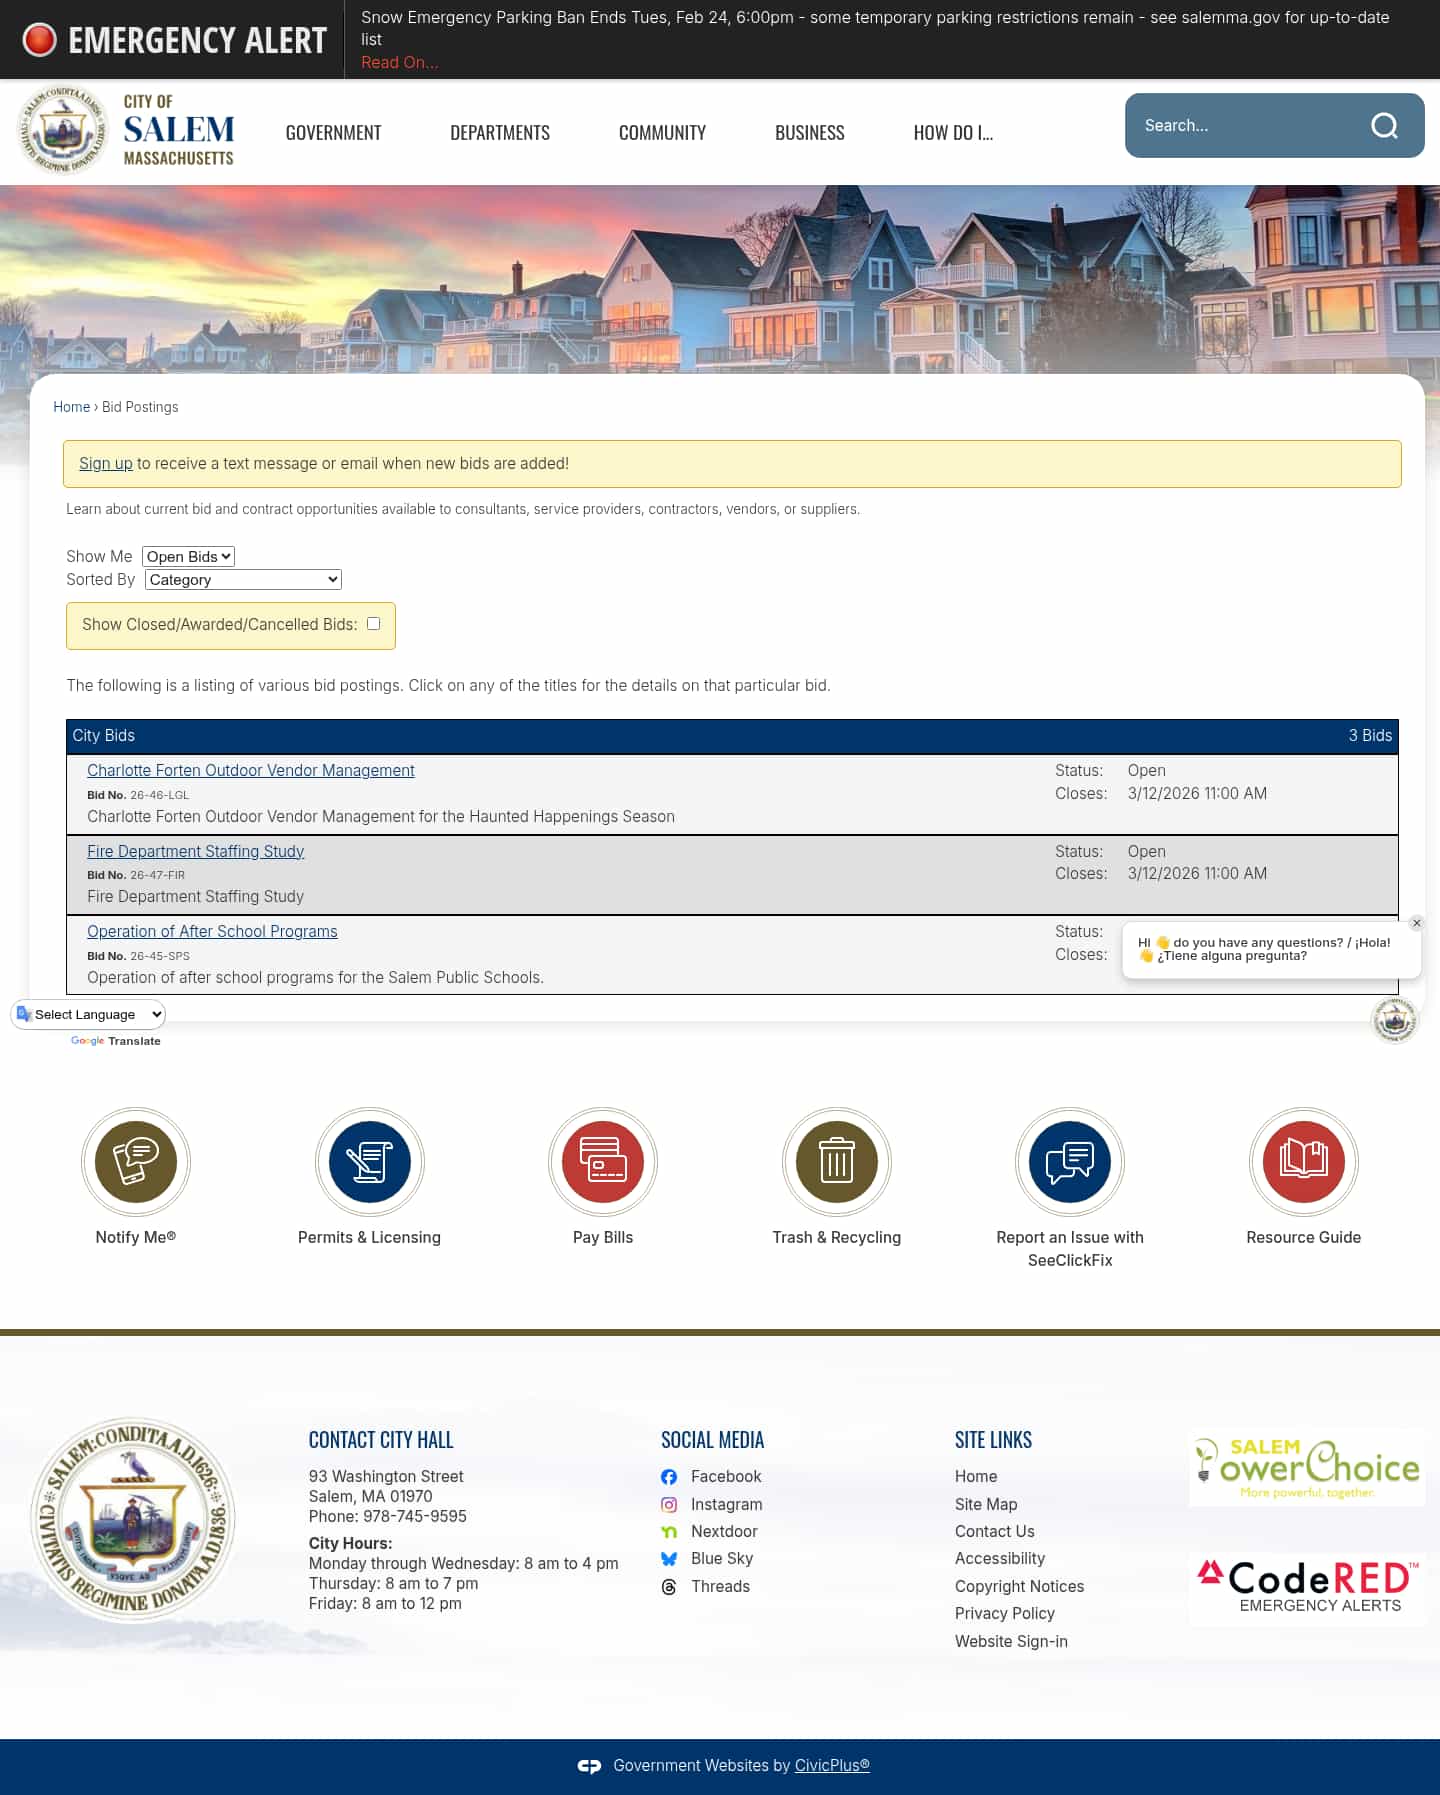Open Charlotte Forten Outdoor Vendor Management bid
Viewport: 1440px width, 1795px height.
(251, 771)
